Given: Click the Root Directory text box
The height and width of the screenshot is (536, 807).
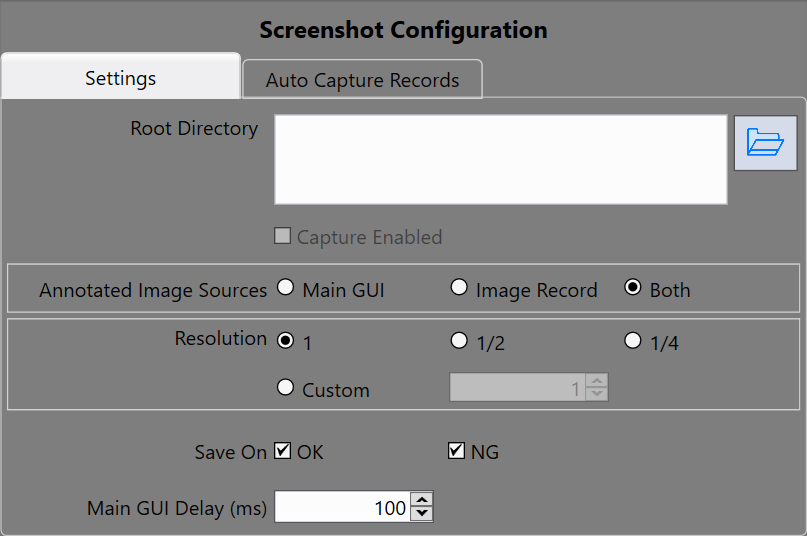Looking at the screenshot, I should click(x=500, y=159).
